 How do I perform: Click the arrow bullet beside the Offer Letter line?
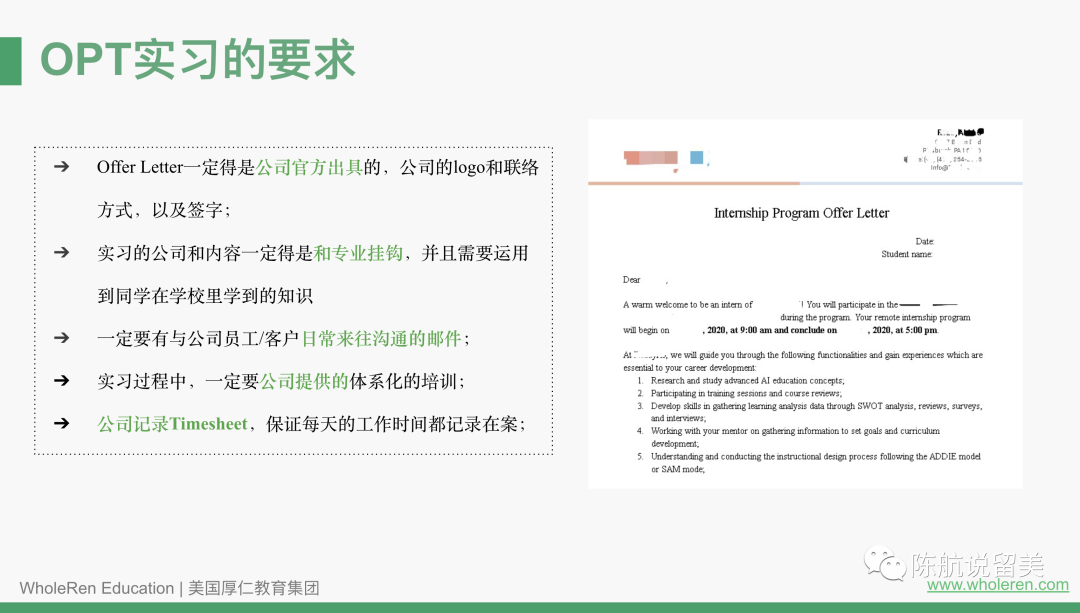click(x=62, y=167)
